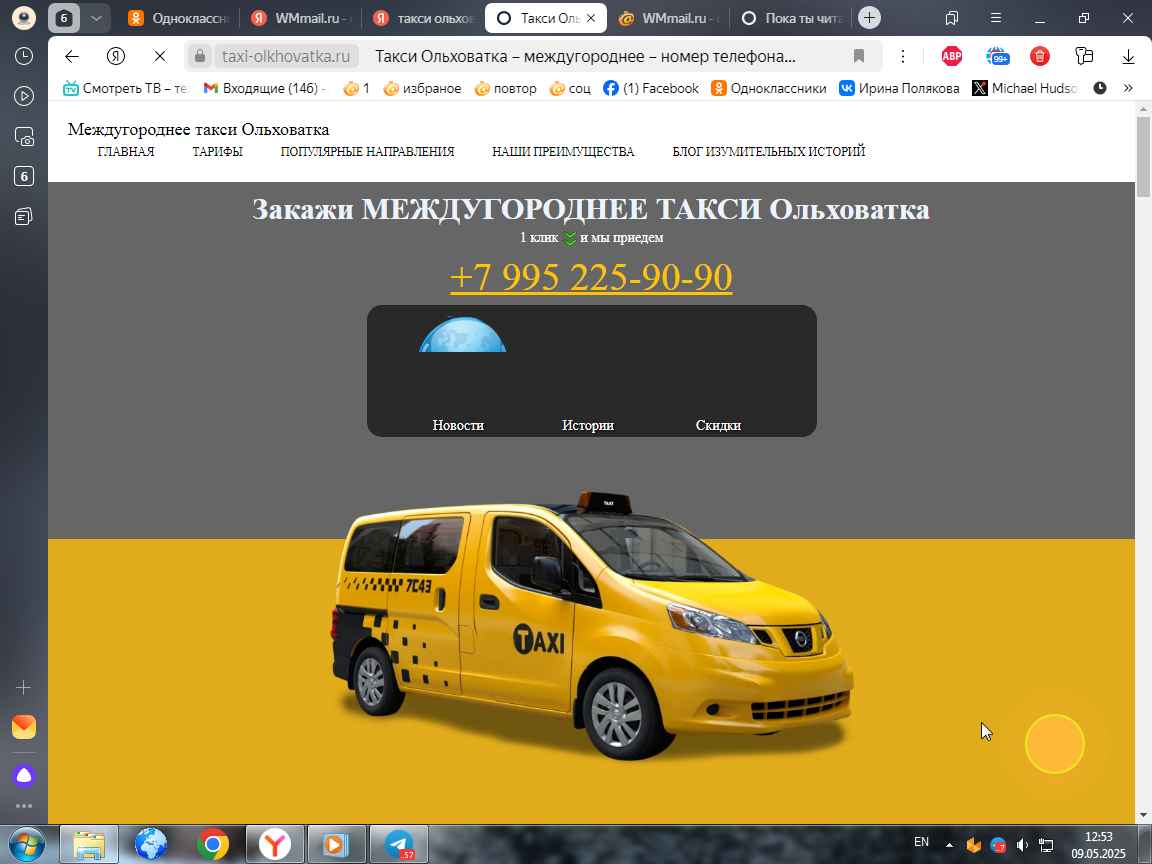Go back with the arrow button

click(x=71, y=56)
